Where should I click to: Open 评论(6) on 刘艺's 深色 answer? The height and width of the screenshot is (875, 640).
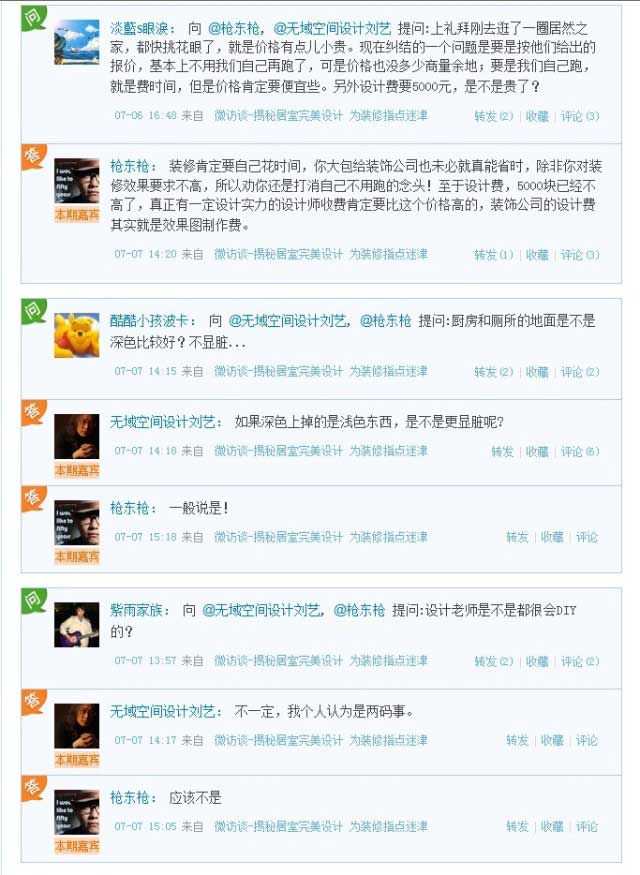pos(580,451)
